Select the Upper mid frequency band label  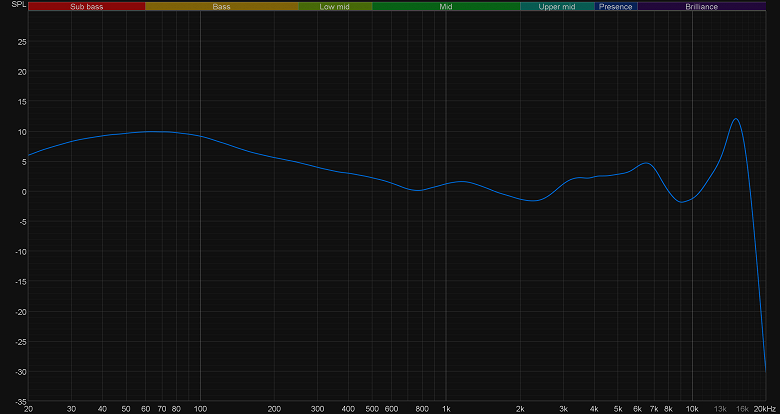557,7
